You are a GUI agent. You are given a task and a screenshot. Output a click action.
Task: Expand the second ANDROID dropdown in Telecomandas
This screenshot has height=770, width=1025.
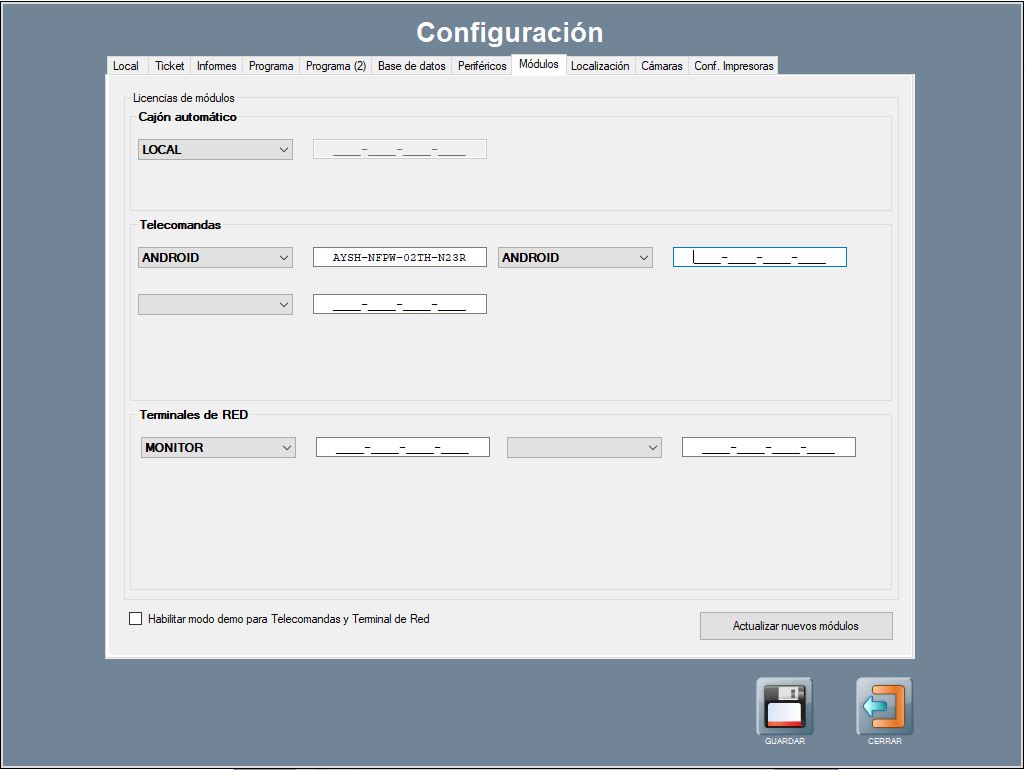575,258
